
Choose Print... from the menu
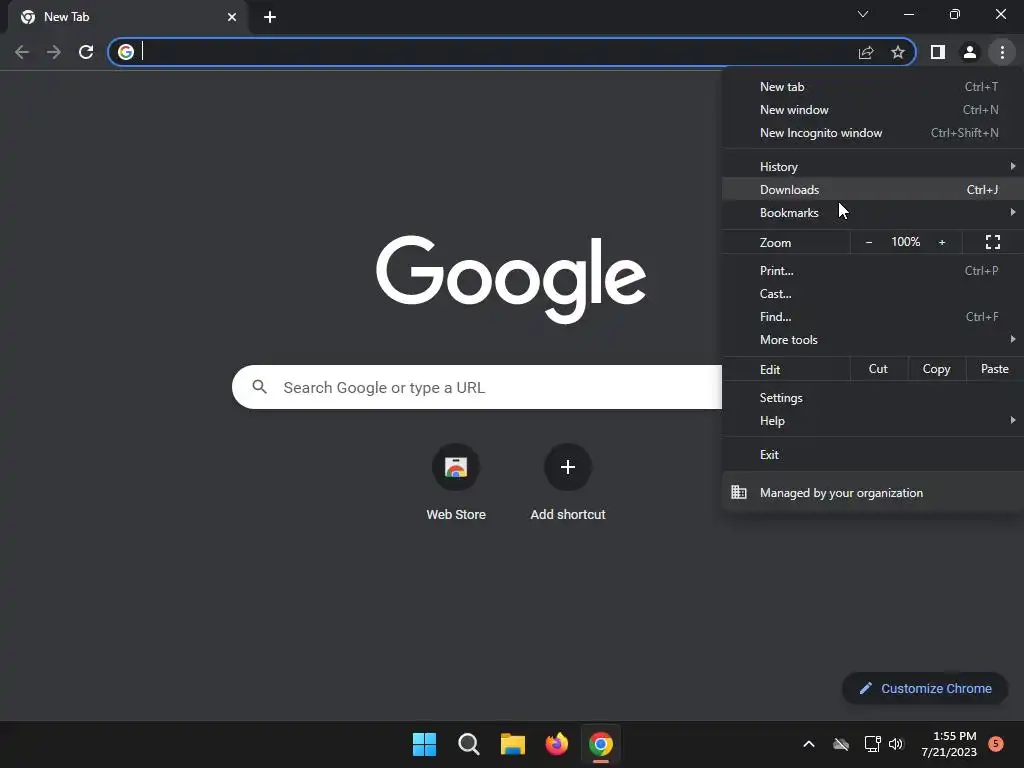coord(872,270)
